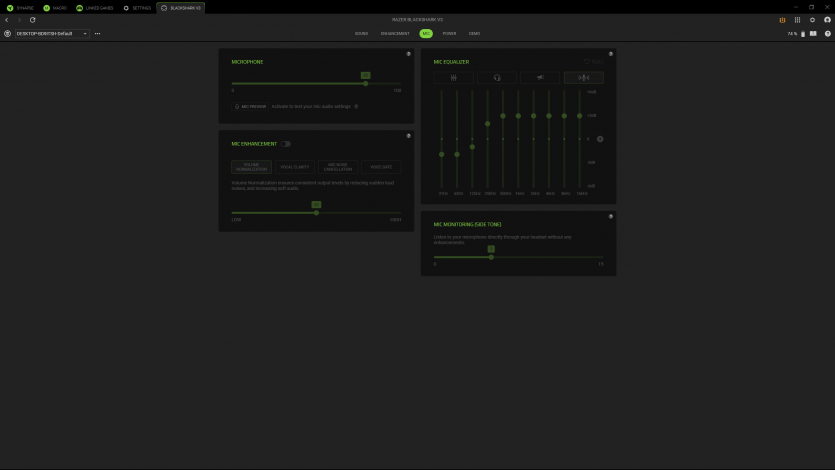The width and height of the screenshot is (835, 470).
Task: Open the DESKTOP profile dropdown
Action: [x=52, y=33]
